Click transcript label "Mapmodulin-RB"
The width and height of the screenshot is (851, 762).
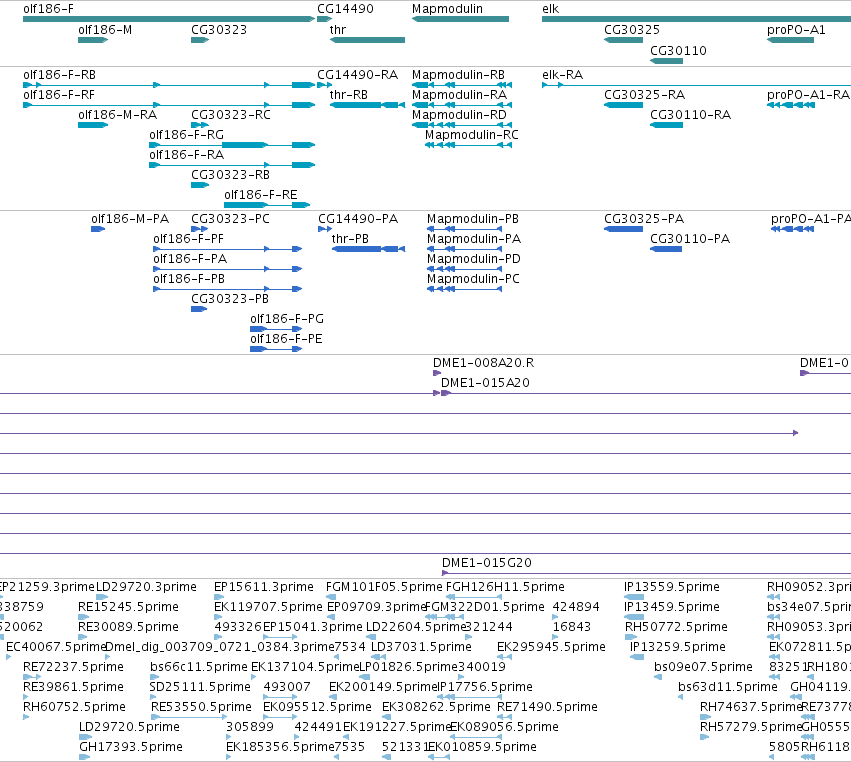(458, 74)
